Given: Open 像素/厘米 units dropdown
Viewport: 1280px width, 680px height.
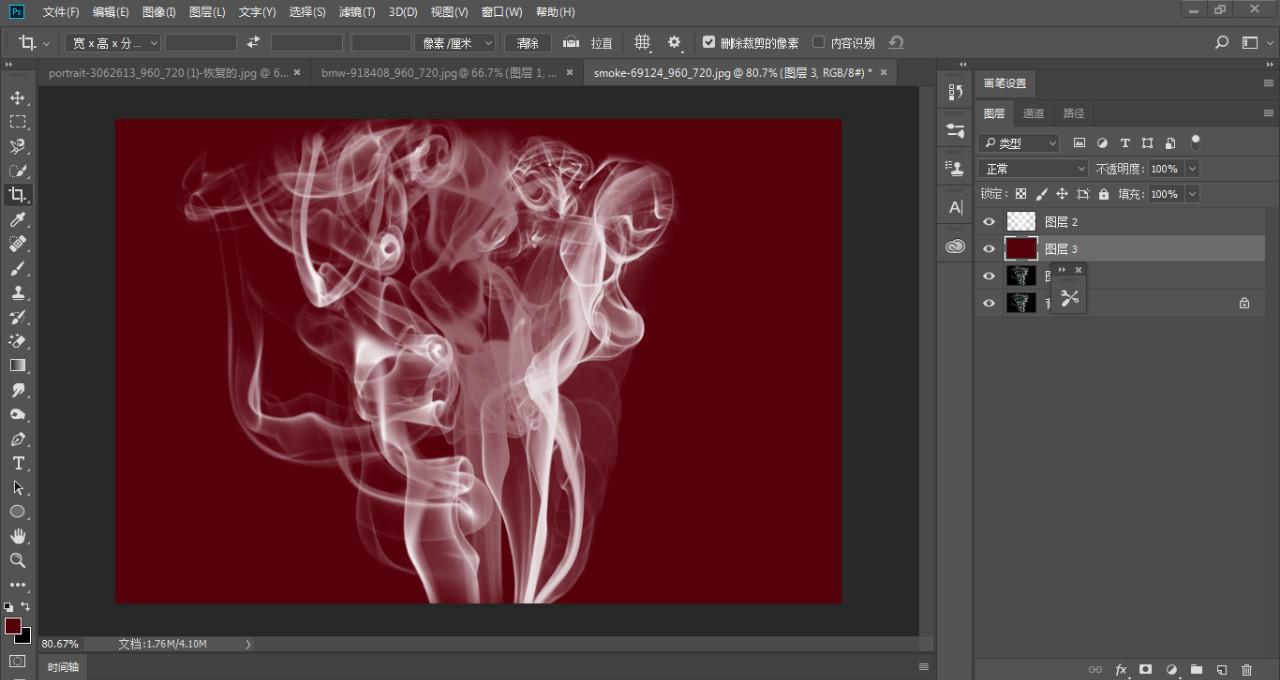Looking at the screenshot, I should click(456, 43).
